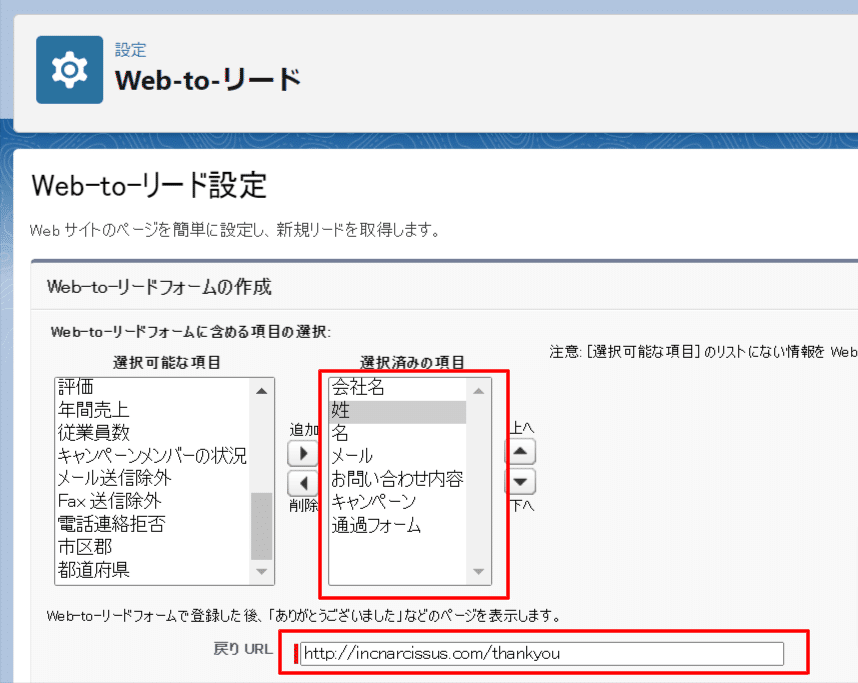Select 姓 in selected fields list
The image size is (858, 683).
pyautogui.click(x=398, y=410)
